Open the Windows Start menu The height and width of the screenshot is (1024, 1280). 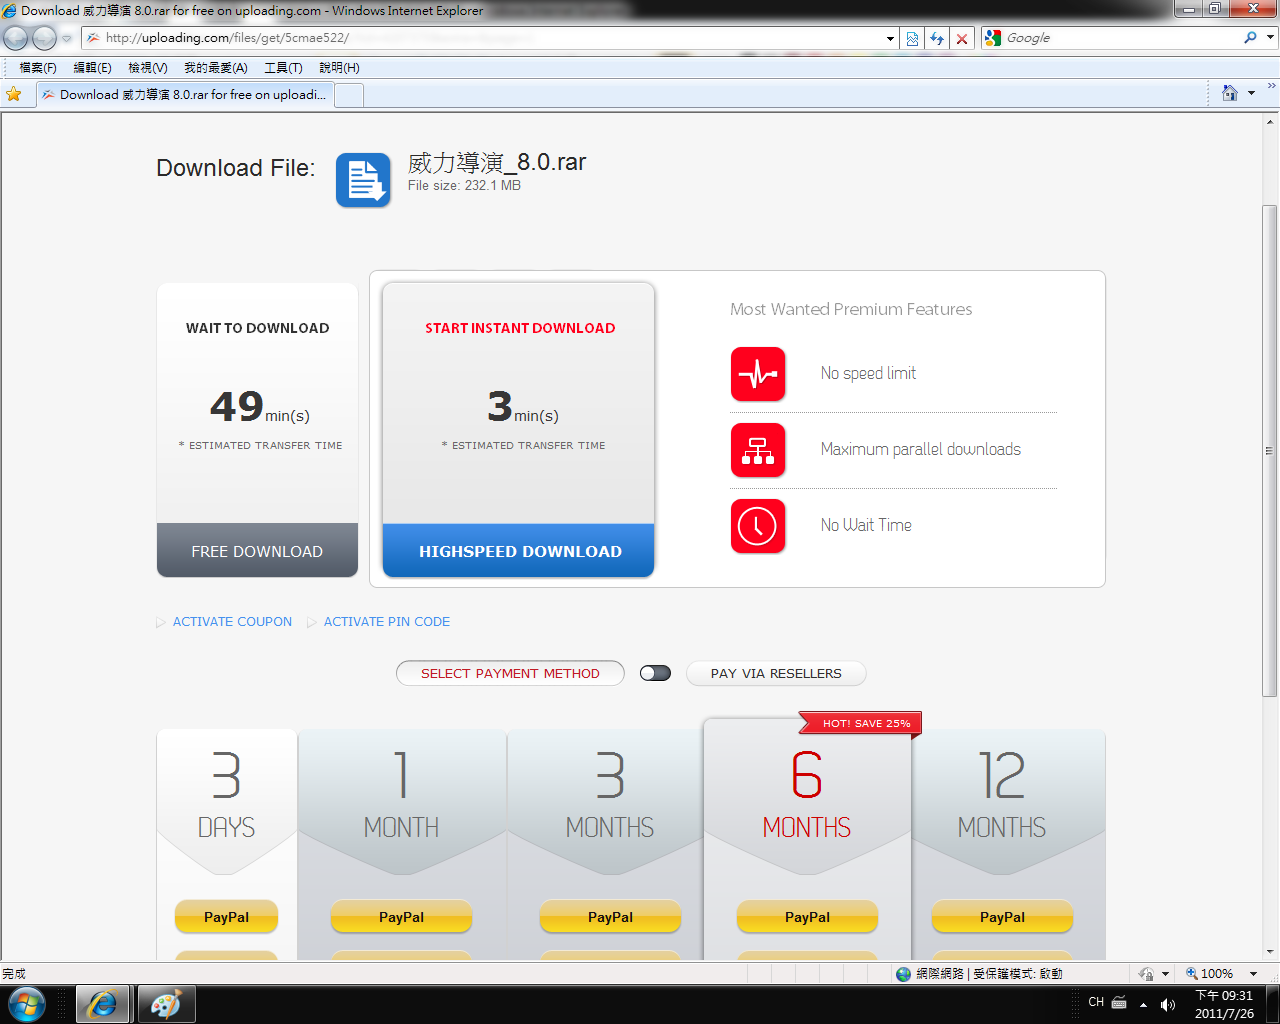[x=27, y=1004]
